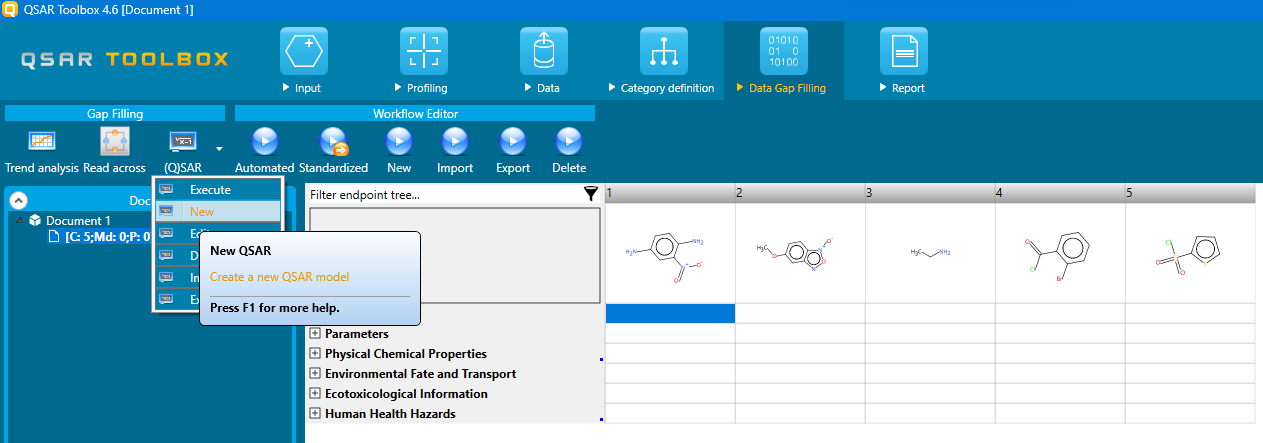Viewport: 1263px width, 443px height.
Task: Choose Execute in the (Q)SAR menu
Action: (x=217, y=189)
